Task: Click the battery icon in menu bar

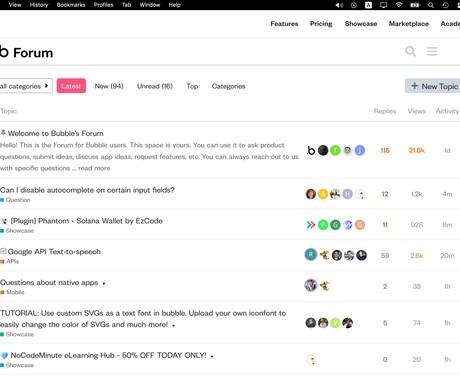Action: pyautogui.click(x=415, y=5)
